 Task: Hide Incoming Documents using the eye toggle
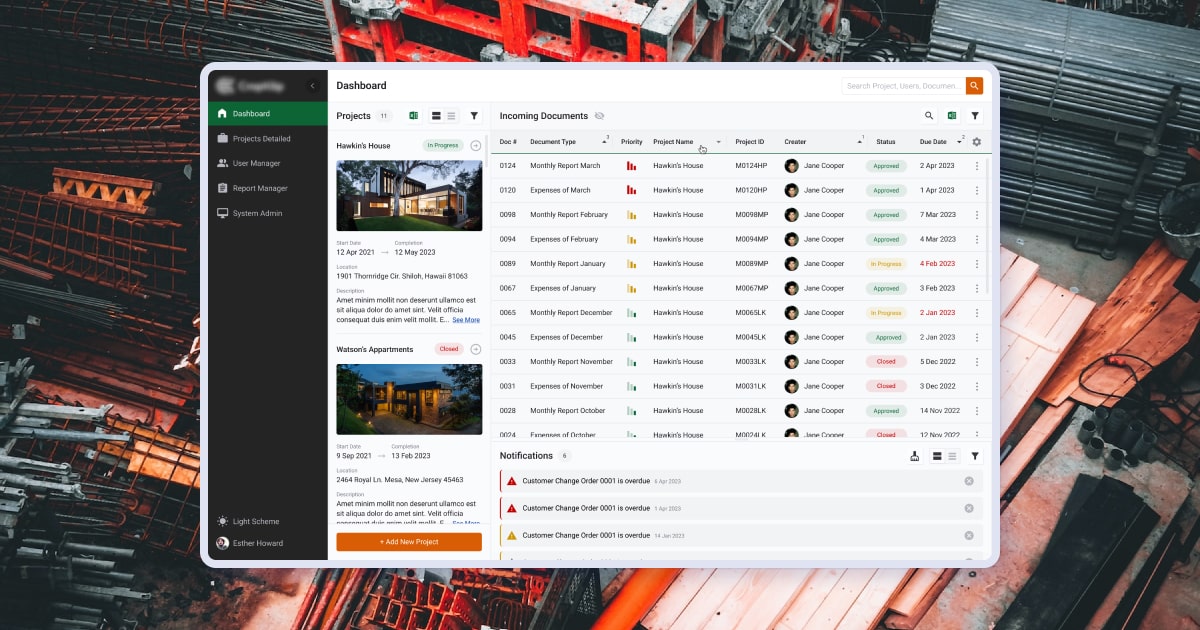(598, 115)
